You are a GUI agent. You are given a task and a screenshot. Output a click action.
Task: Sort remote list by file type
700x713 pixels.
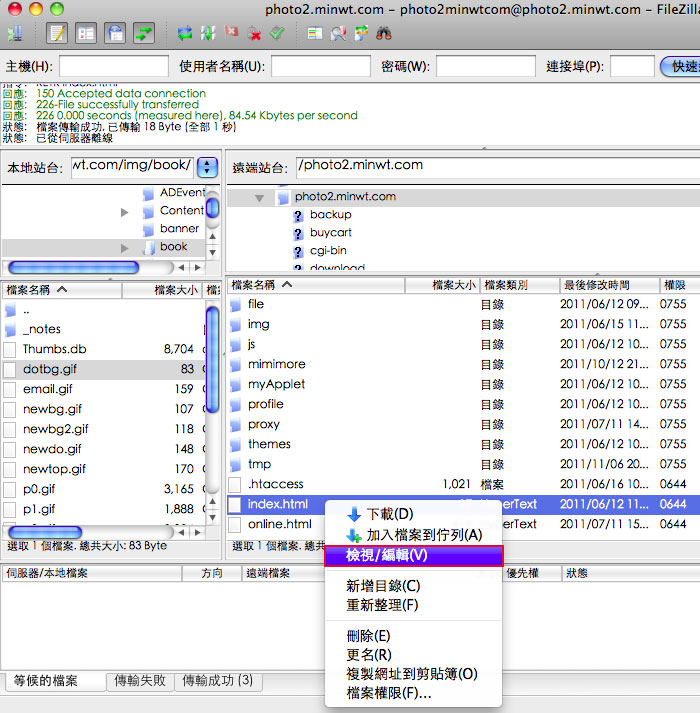pyautogui.click(x=519, y=285)
